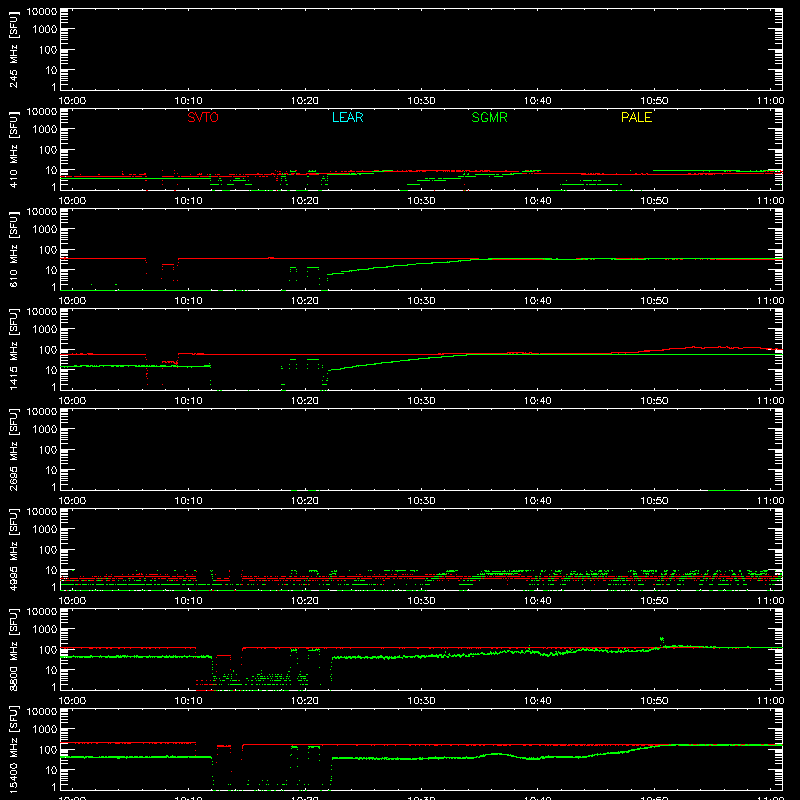Click 10:00 tick under 245 MHz panel
This screenshot has height=800, width=800.
(x=72, y=101)
